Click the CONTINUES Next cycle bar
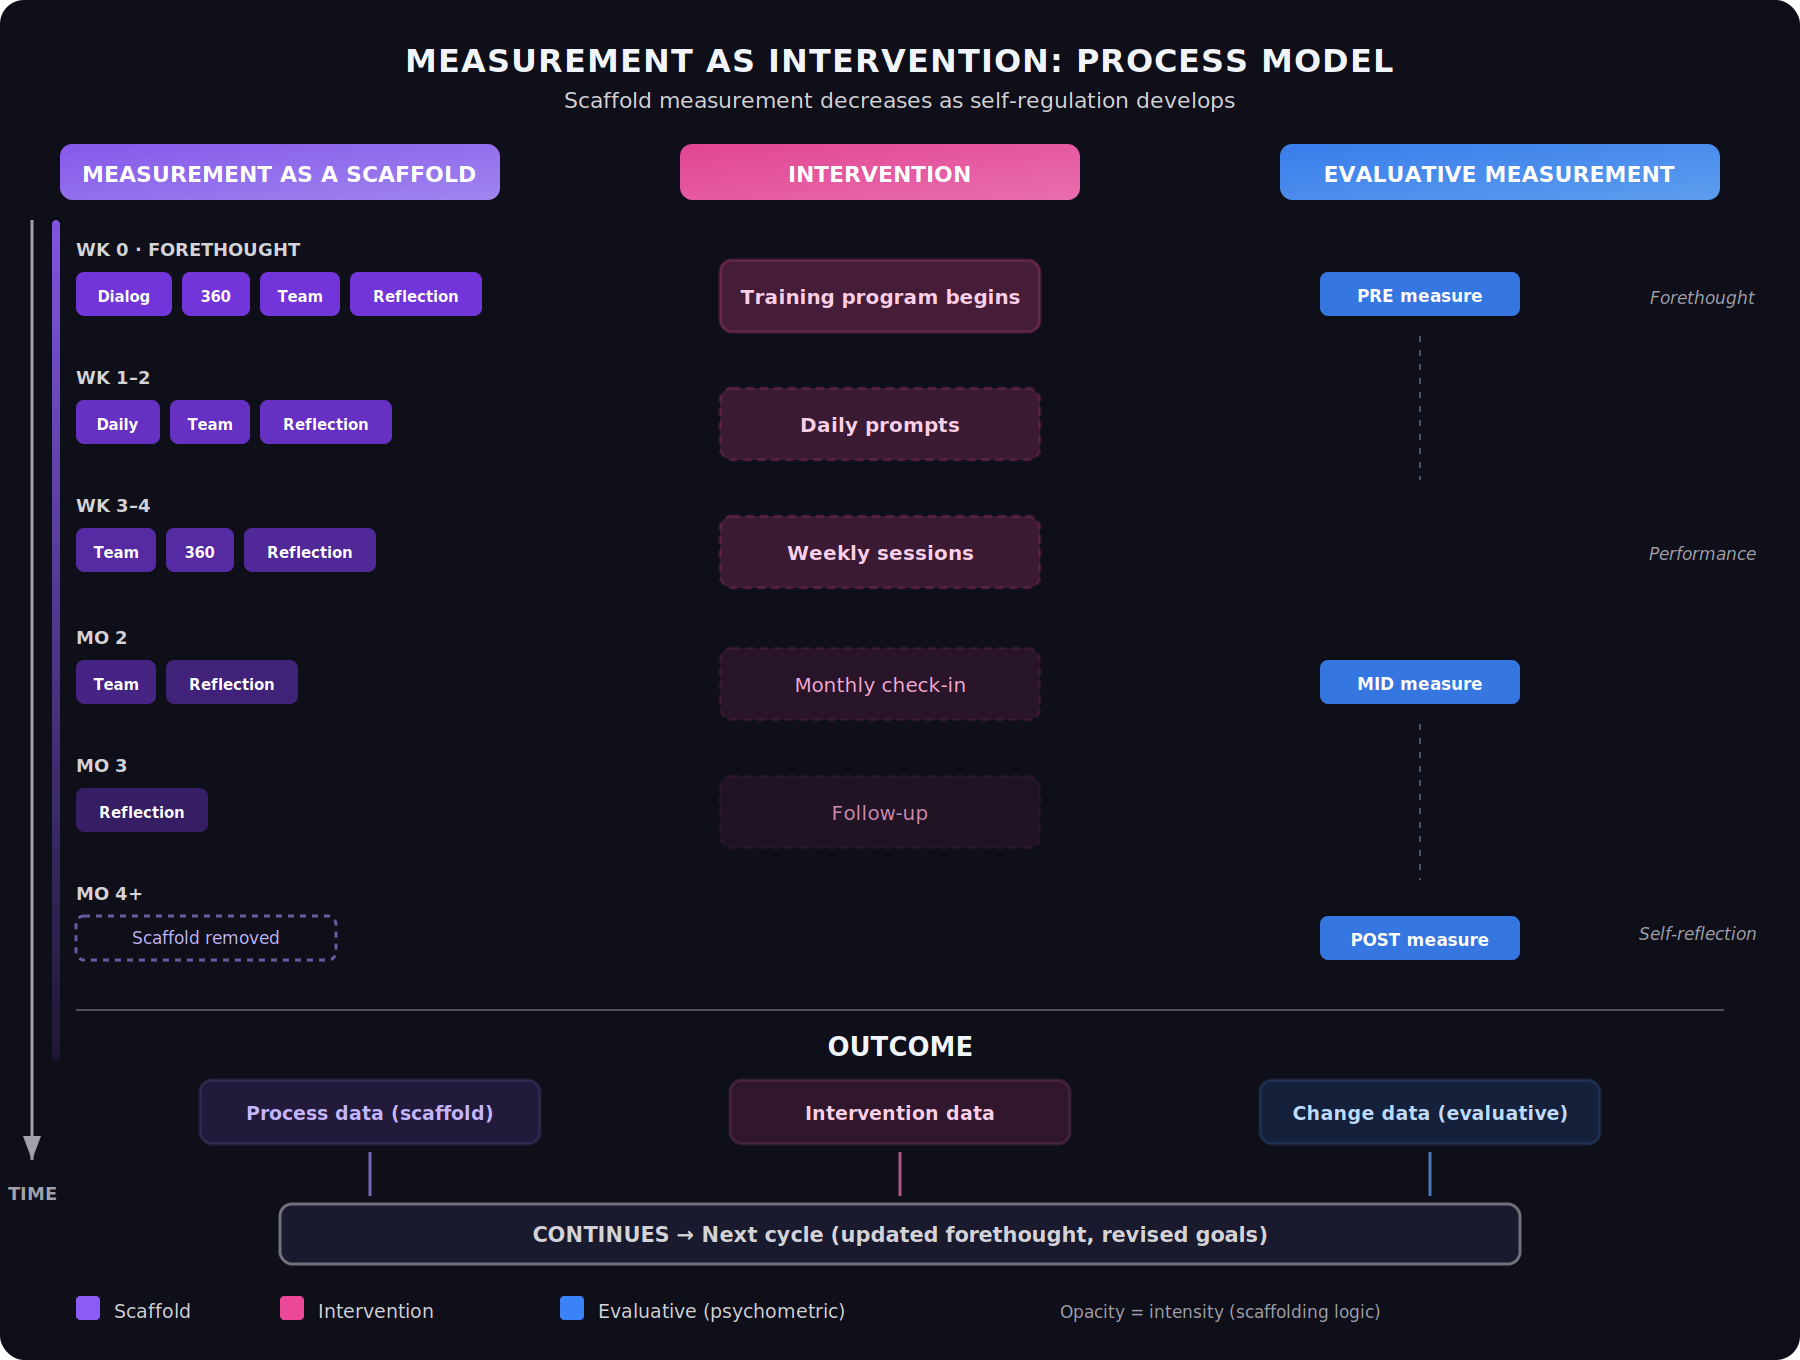Viewport: 1800px width, 1360px height. pyautogui.click(x=900, y=1234)
